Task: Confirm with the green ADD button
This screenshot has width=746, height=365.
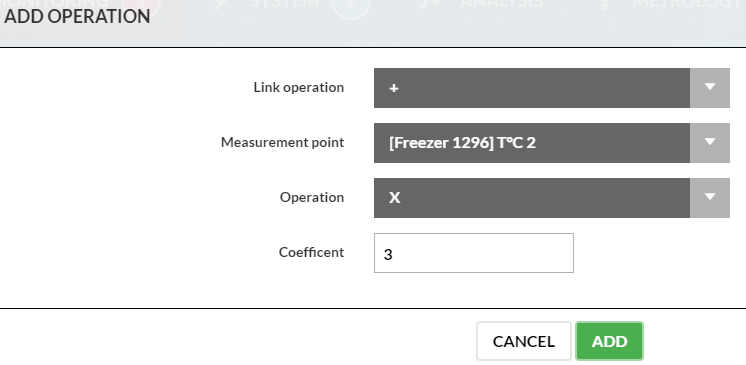Action: (x=609, y=341)
